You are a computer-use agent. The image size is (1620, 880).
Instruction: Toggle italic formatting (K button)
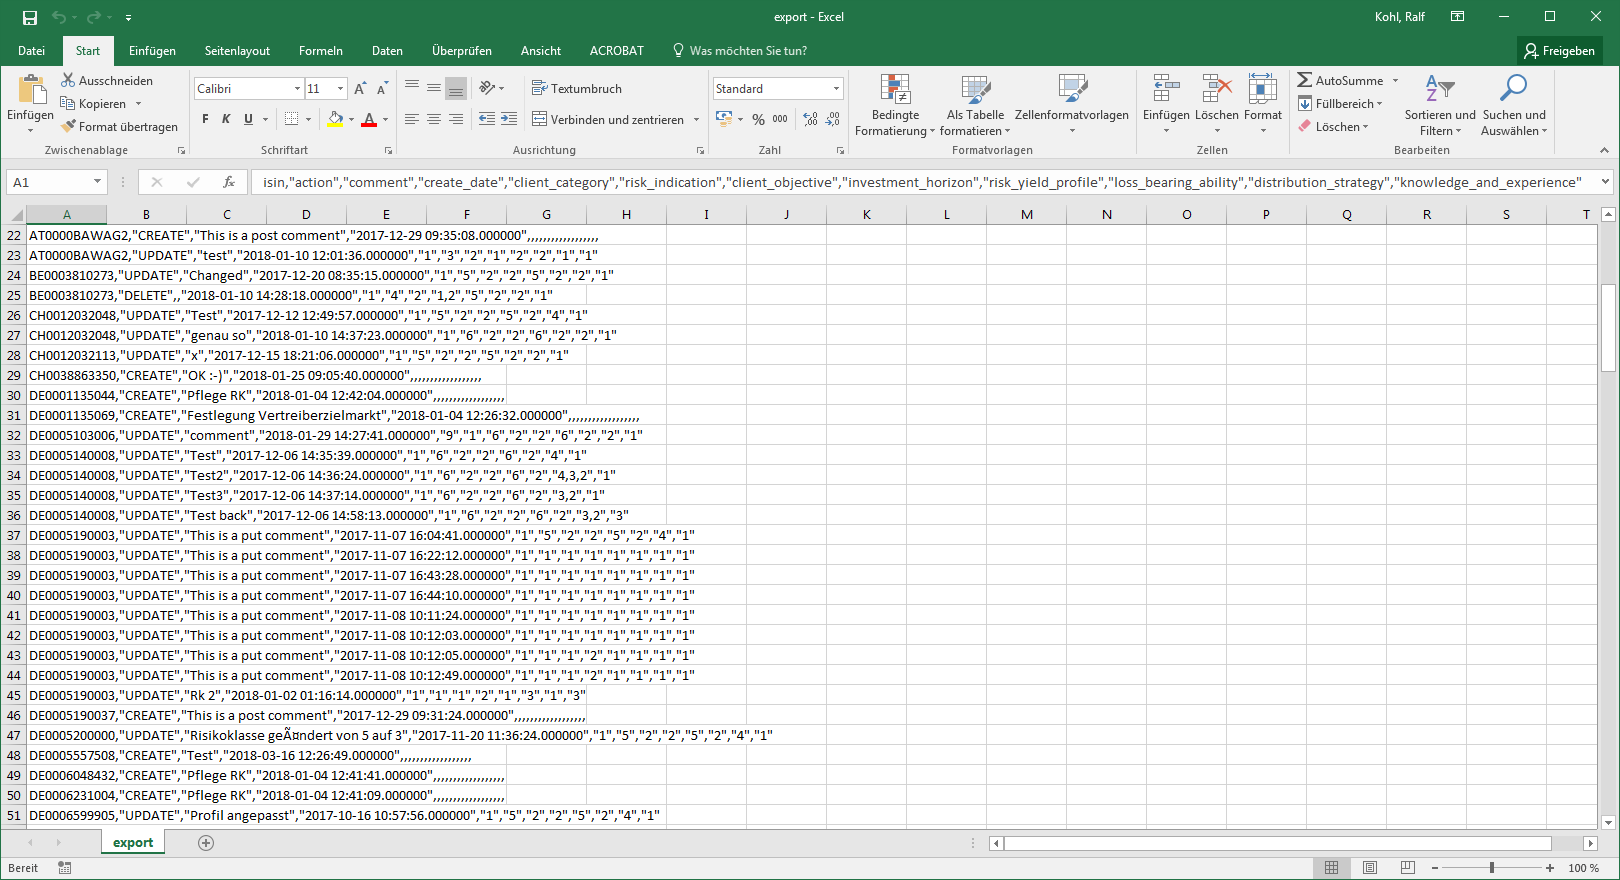(x=227, y=119)
